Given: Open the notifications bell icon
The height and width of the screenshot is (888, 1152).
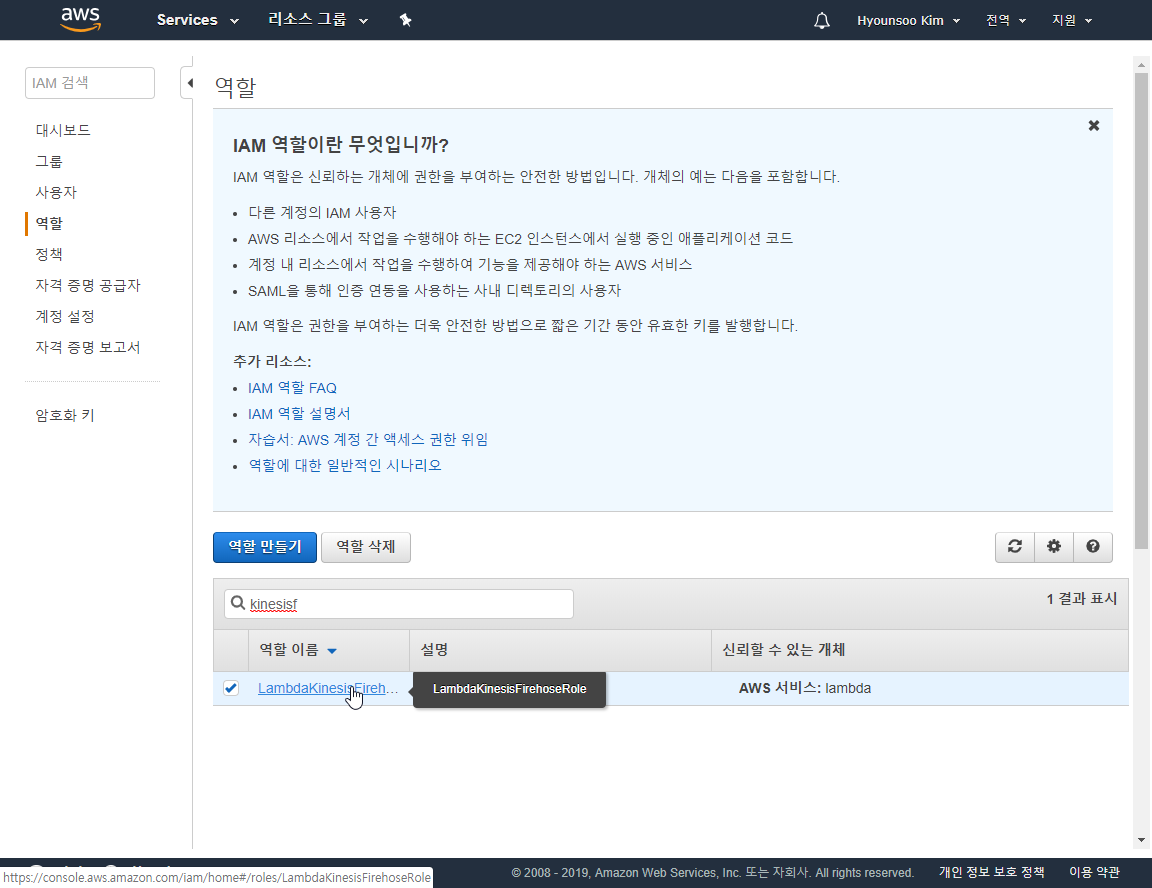Looking at the screenshot, I should 822,21.
